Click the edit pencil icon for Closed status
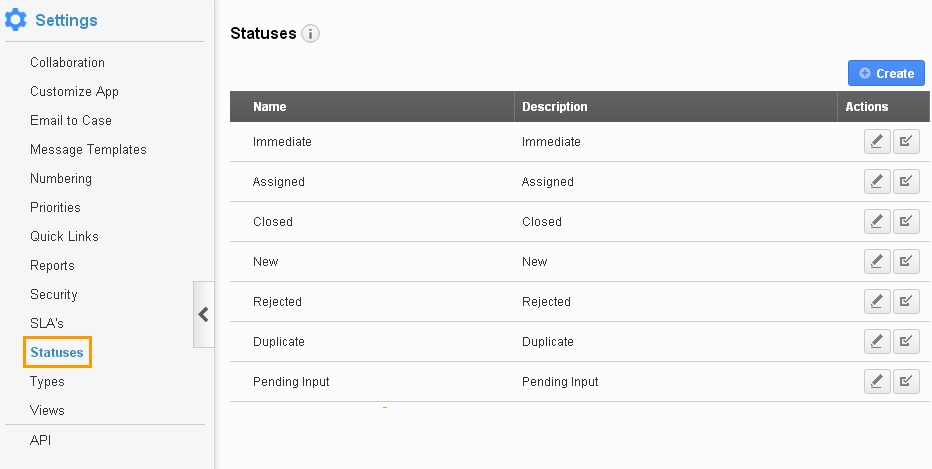 tap(877, 222)
